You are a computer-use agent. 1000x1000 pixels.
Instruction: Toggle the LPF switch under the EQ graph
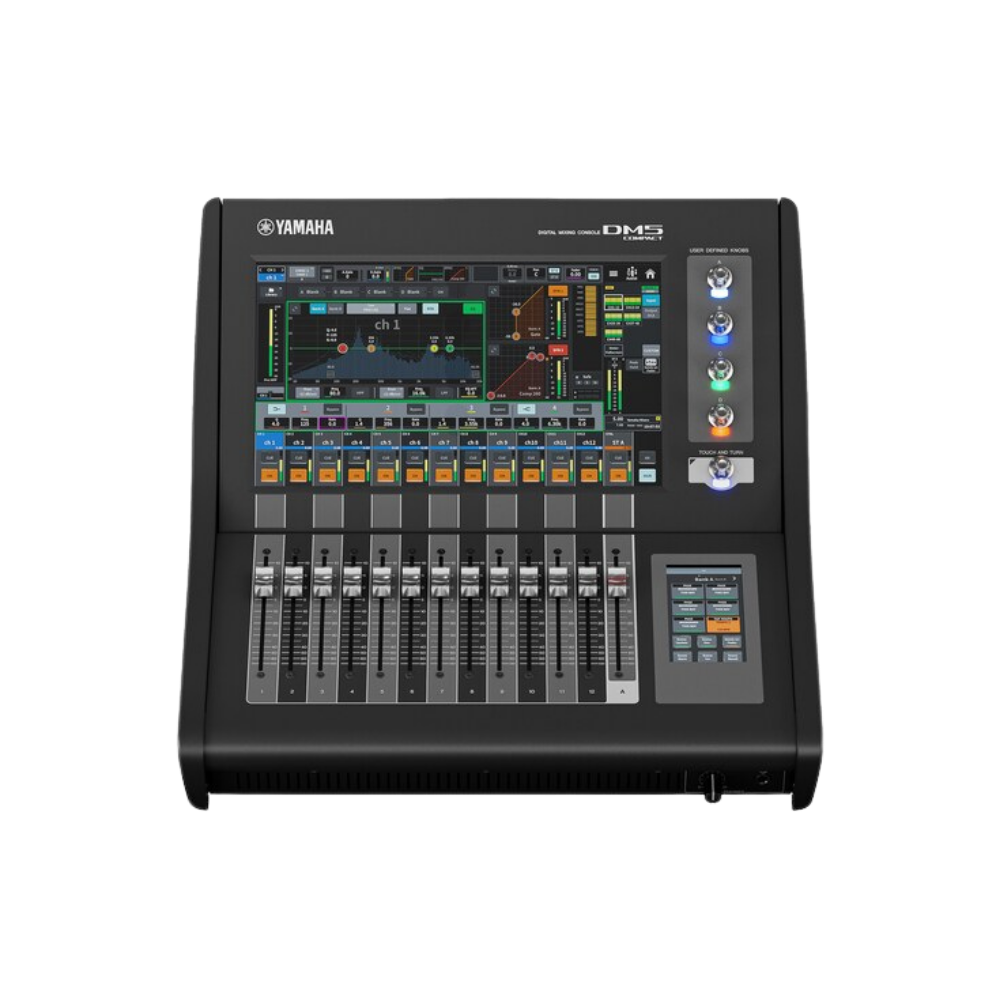(445, 393)
